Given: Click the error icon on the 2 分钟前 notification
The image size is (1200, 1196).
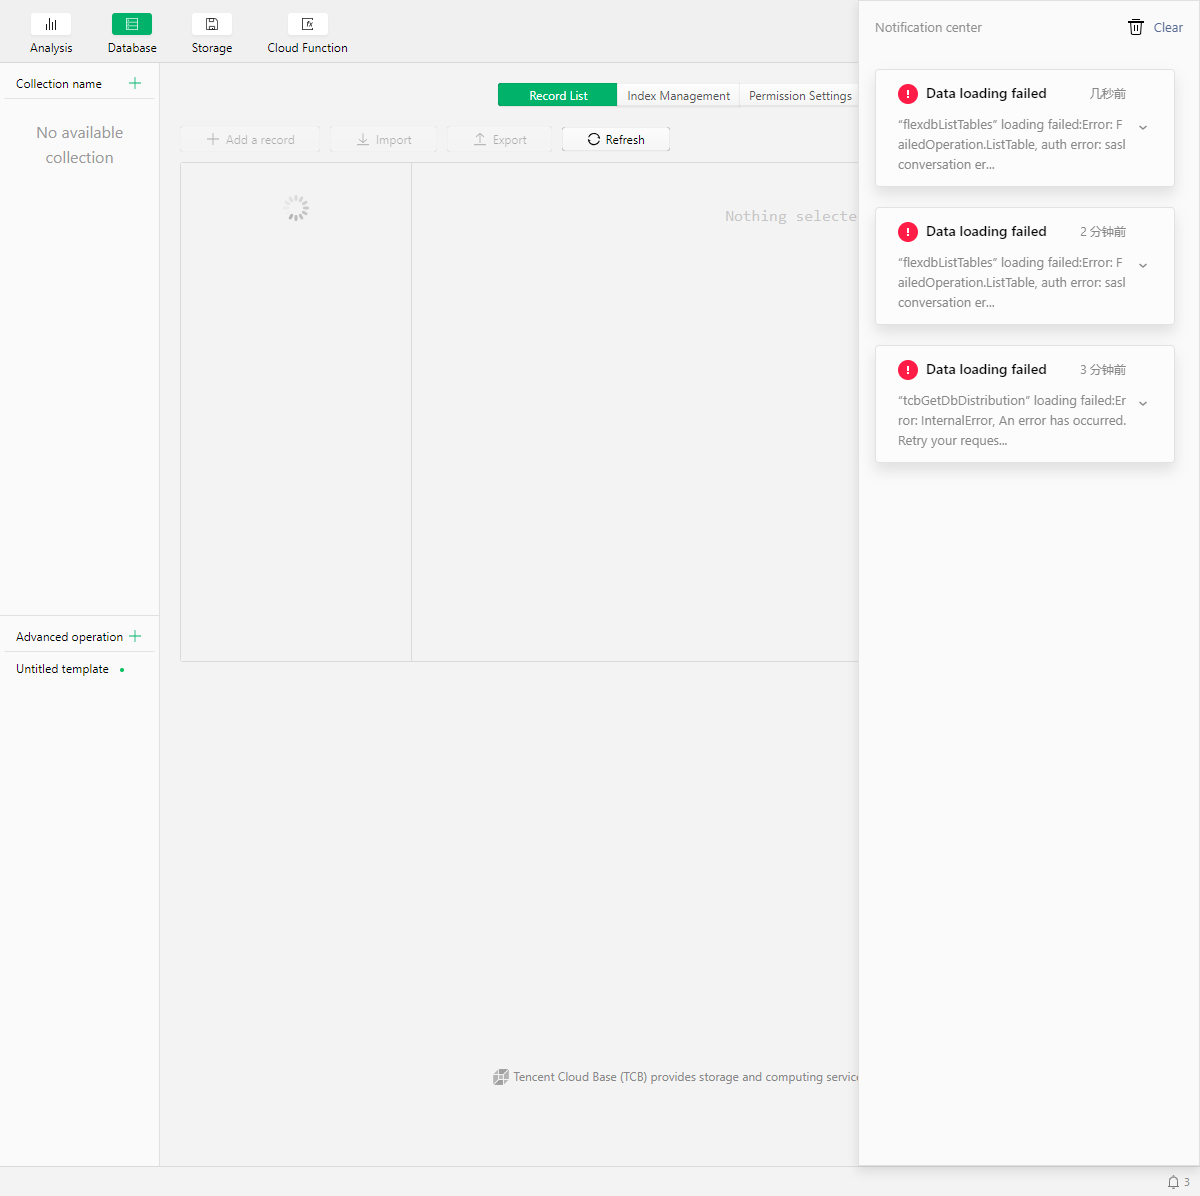Looking at the screenshot, I should (908, 232).
